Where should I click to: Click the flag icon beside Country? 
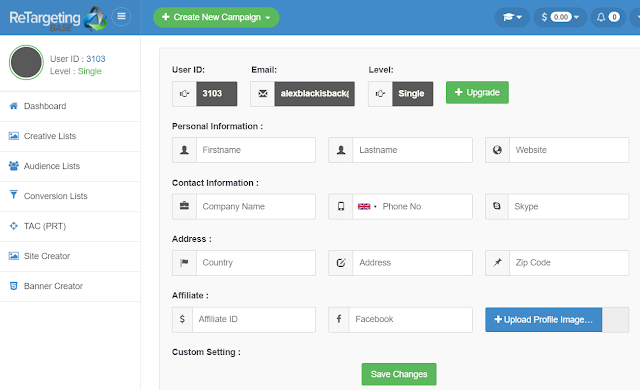[184, 263]
